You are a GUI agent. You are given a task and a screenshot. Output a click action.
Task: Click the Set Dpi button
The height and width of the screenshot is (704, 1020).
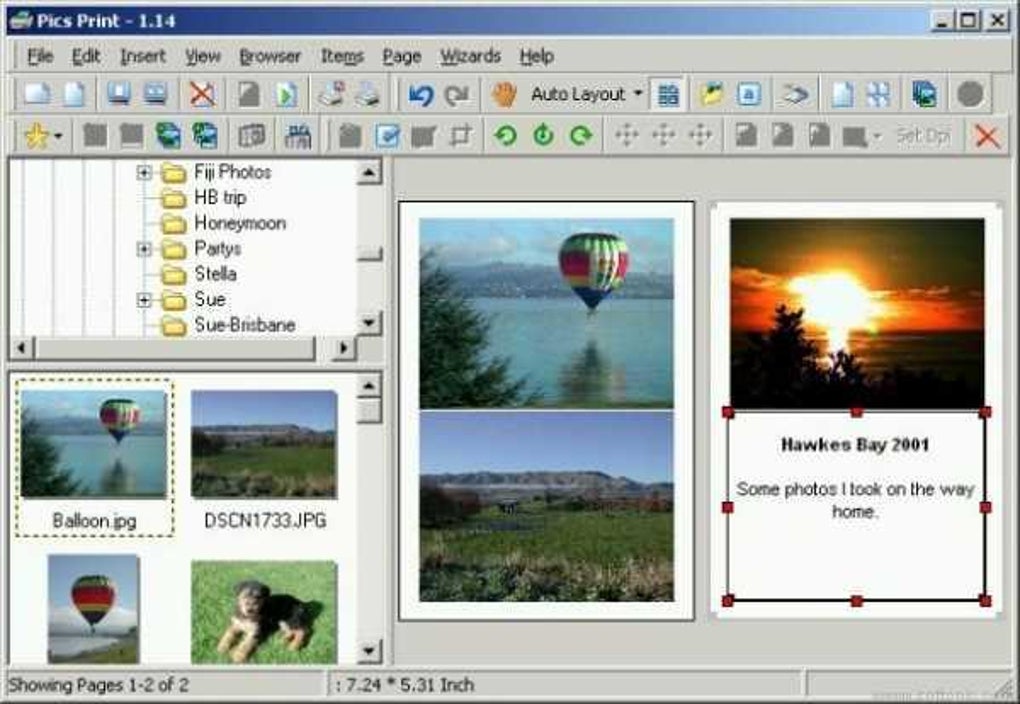tap(923, 136)
